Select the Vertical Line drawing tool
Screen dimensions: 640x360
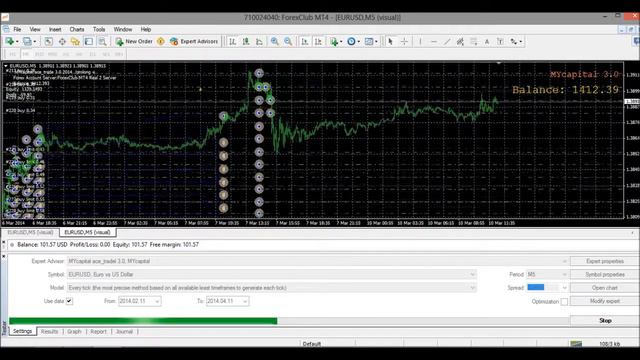(420, 41)
